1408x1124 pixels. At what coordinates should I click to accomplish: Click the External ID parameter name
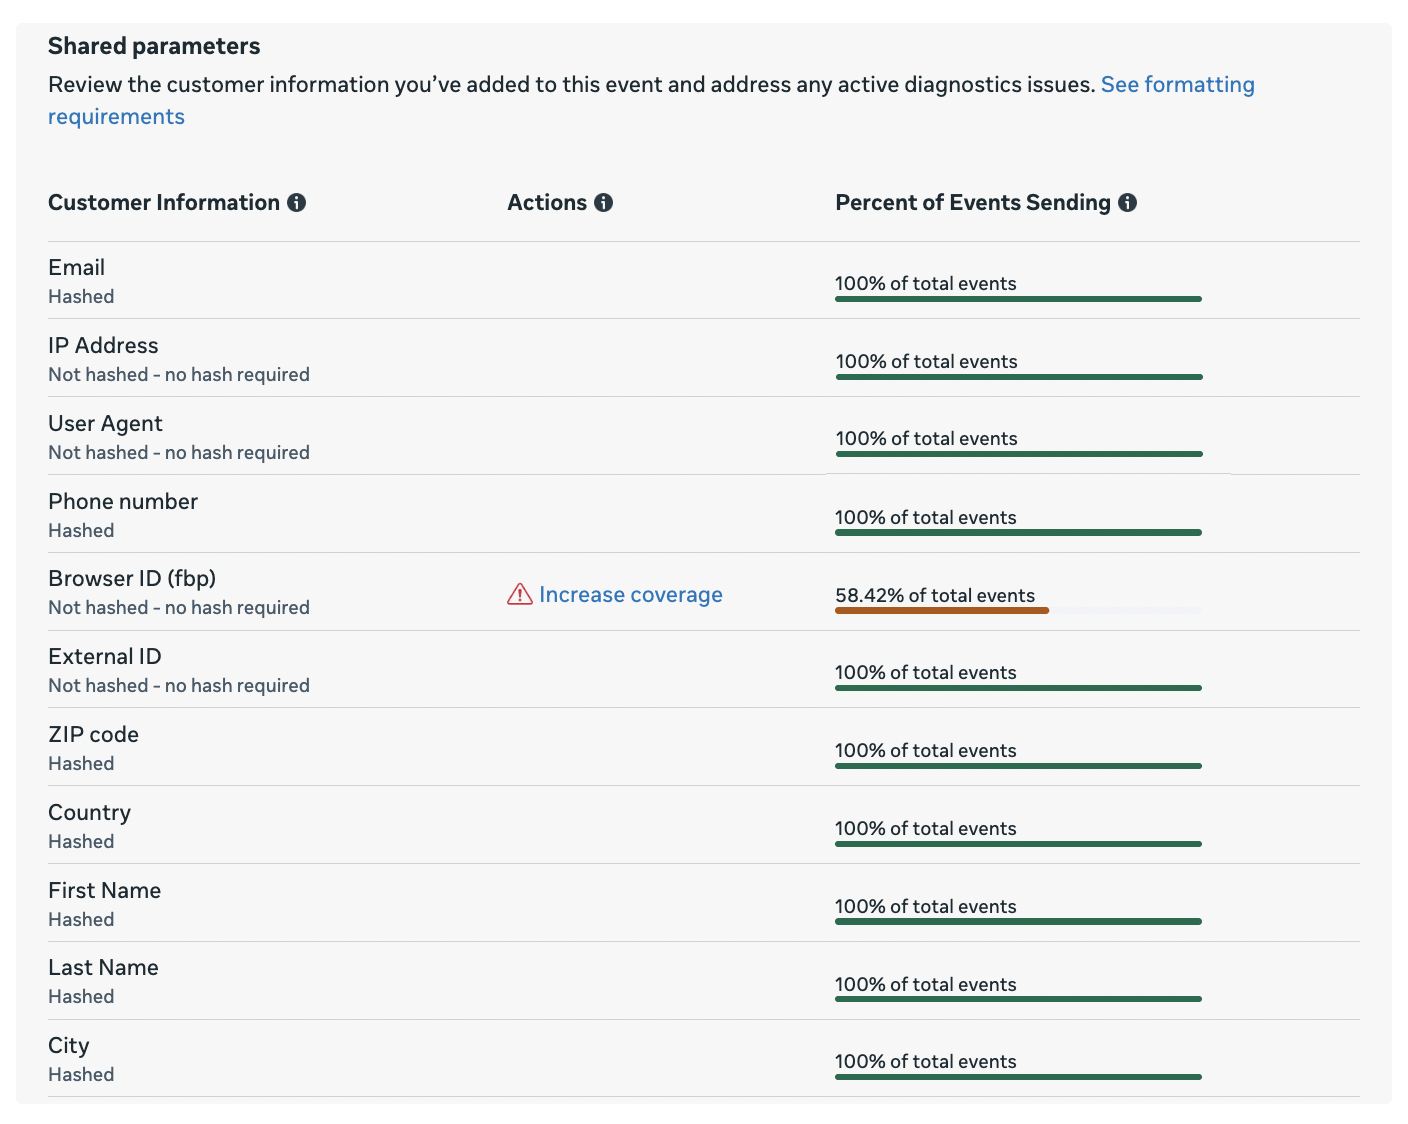(104, 657)
